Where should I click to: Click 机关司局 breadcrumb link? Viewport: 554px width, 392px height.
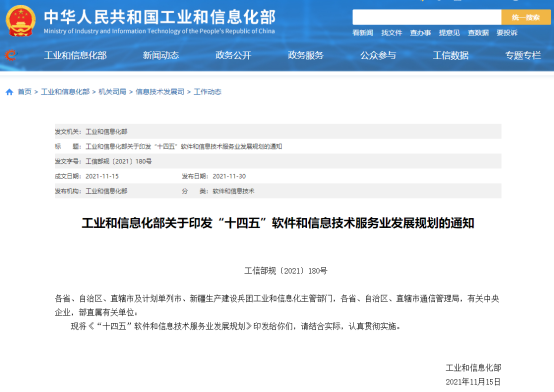click(x=112, y=92)
